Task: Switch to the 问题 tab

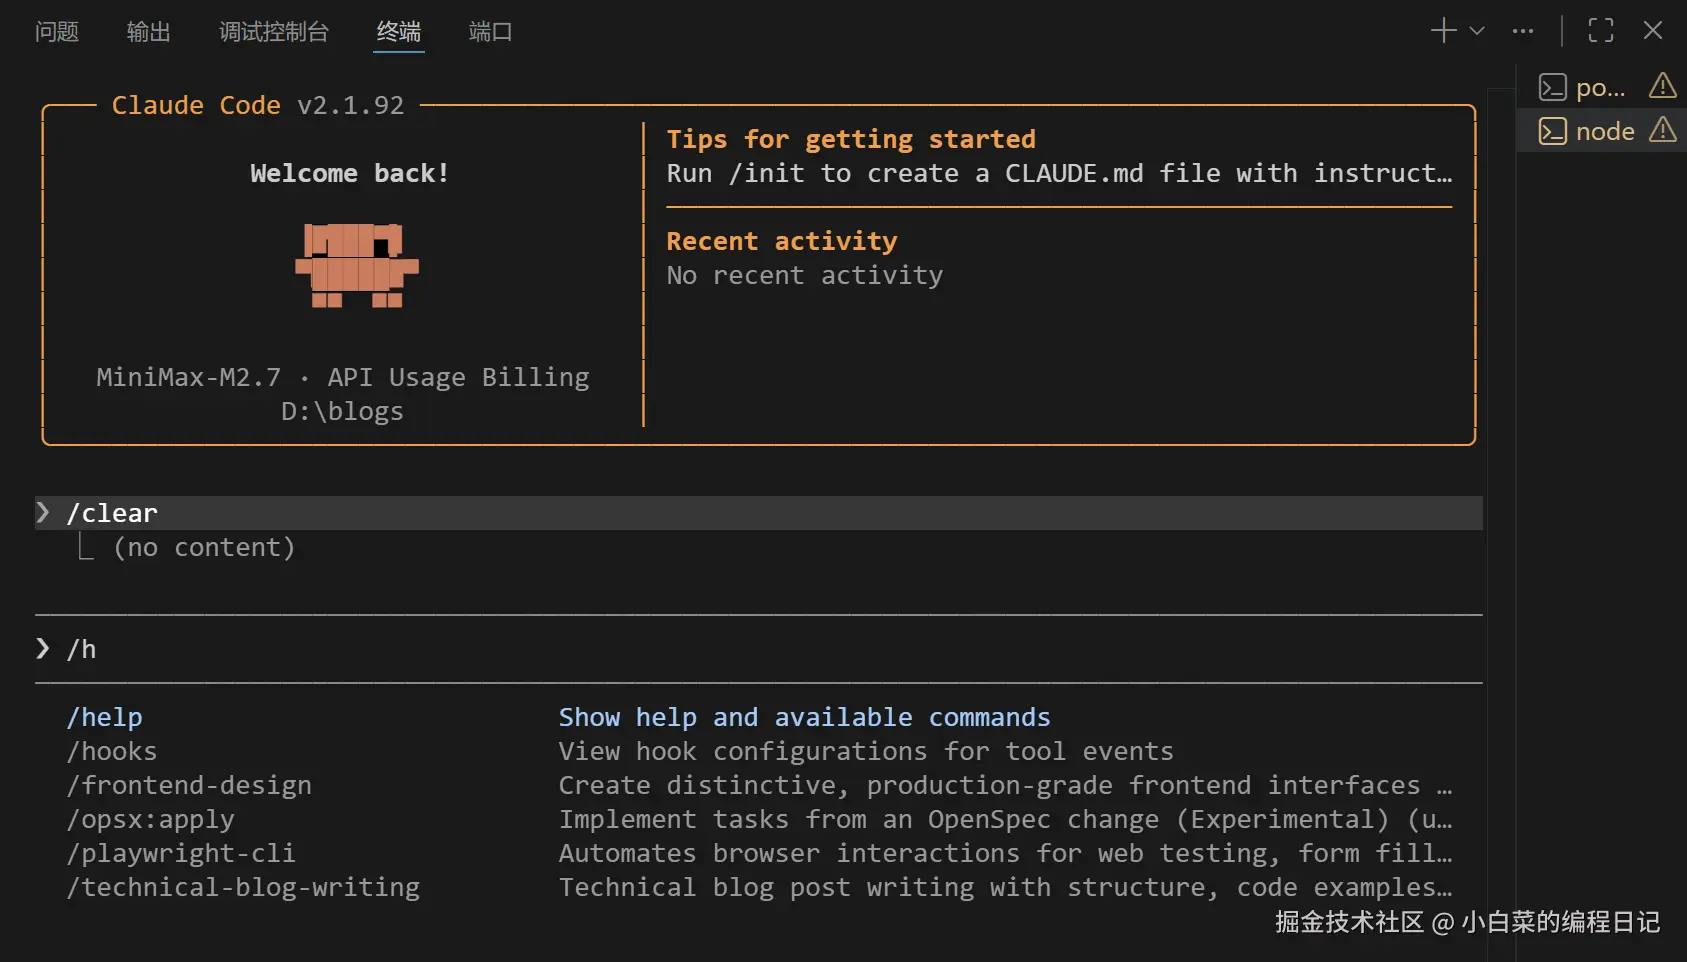Action: point(57,32)
